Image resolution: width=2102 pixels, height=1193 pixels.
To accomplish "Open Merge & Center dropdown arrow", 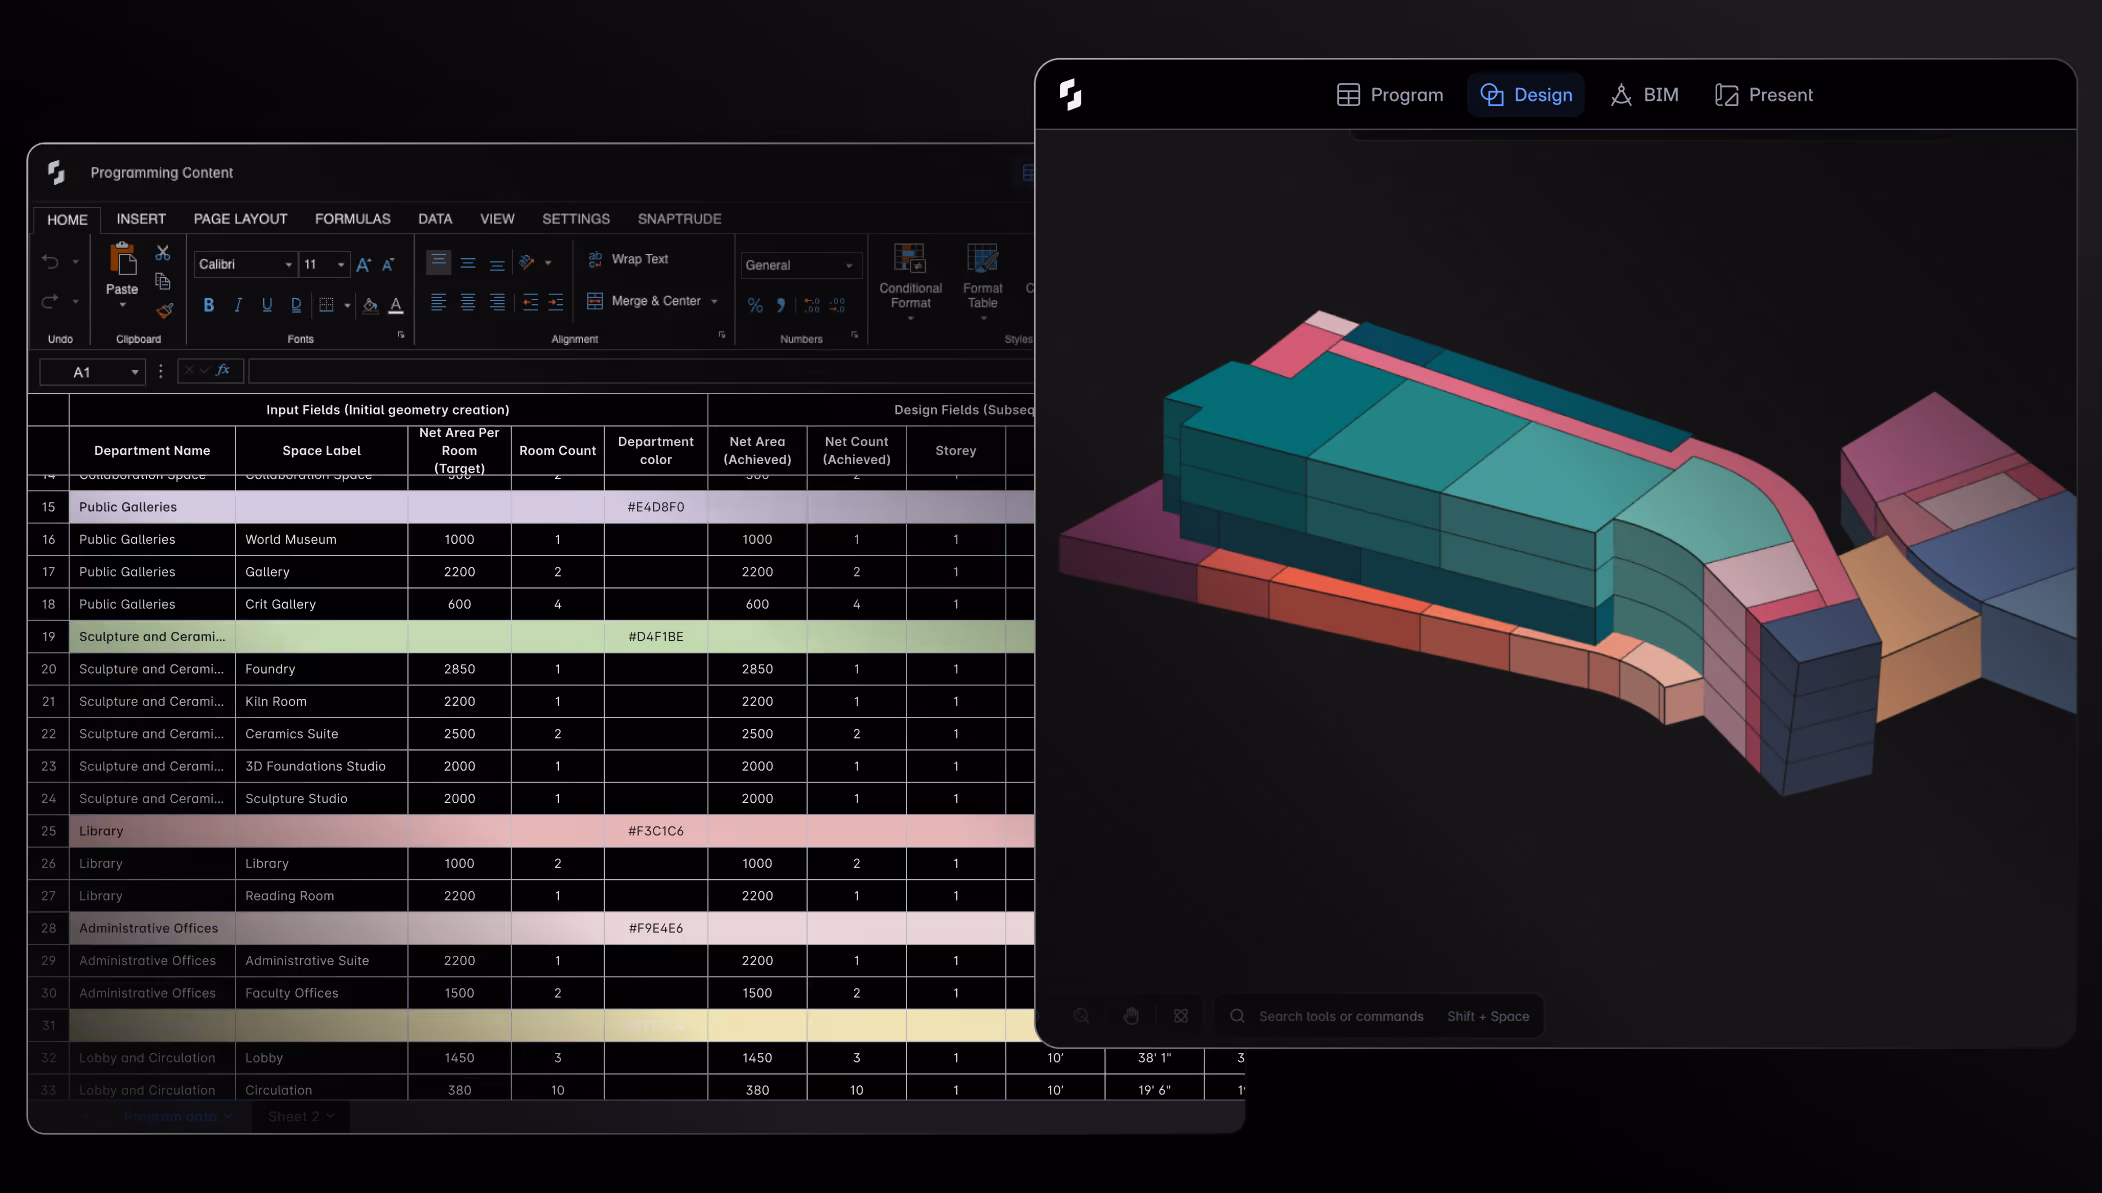I will click(x=714, y=301).
